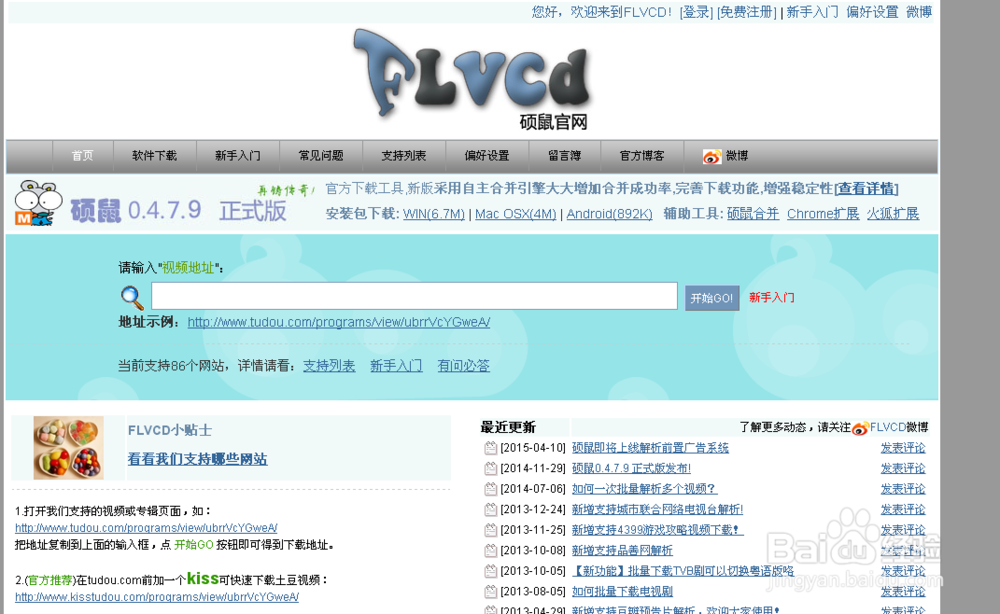Open the 支持列表 navigation tab

(x=404, y=156)
